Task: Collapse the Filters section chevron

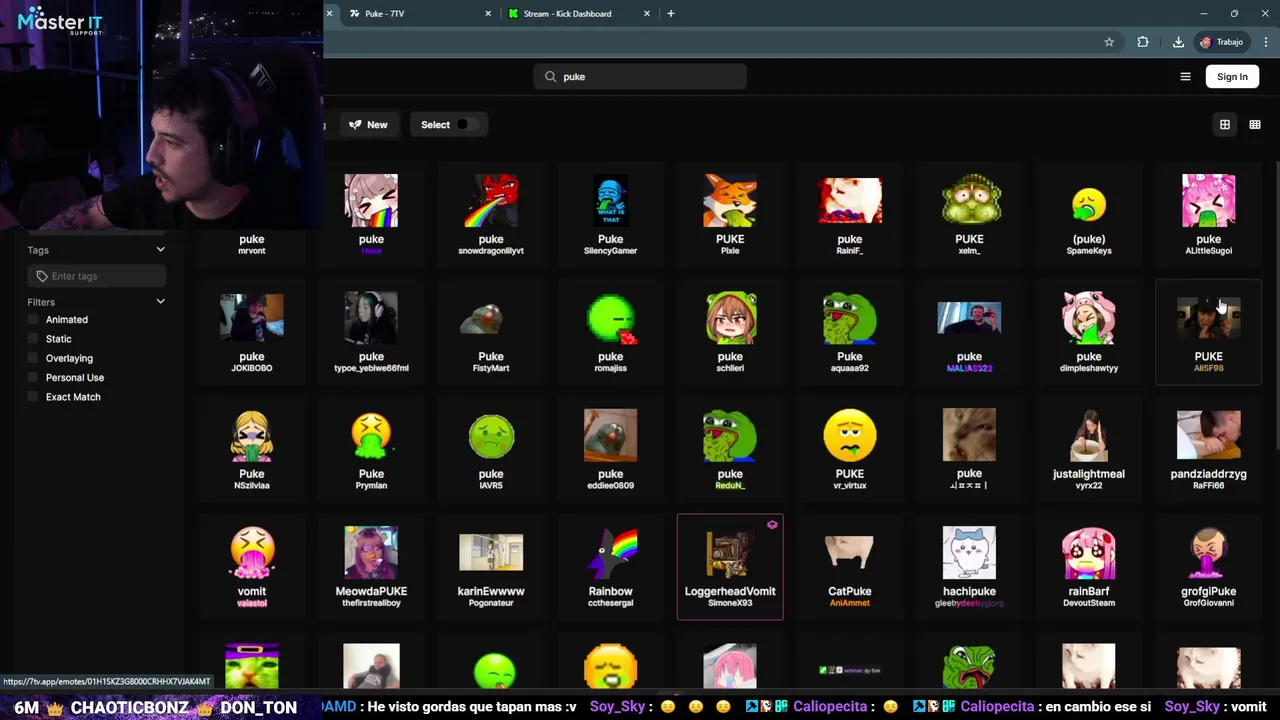Action: 160,302
